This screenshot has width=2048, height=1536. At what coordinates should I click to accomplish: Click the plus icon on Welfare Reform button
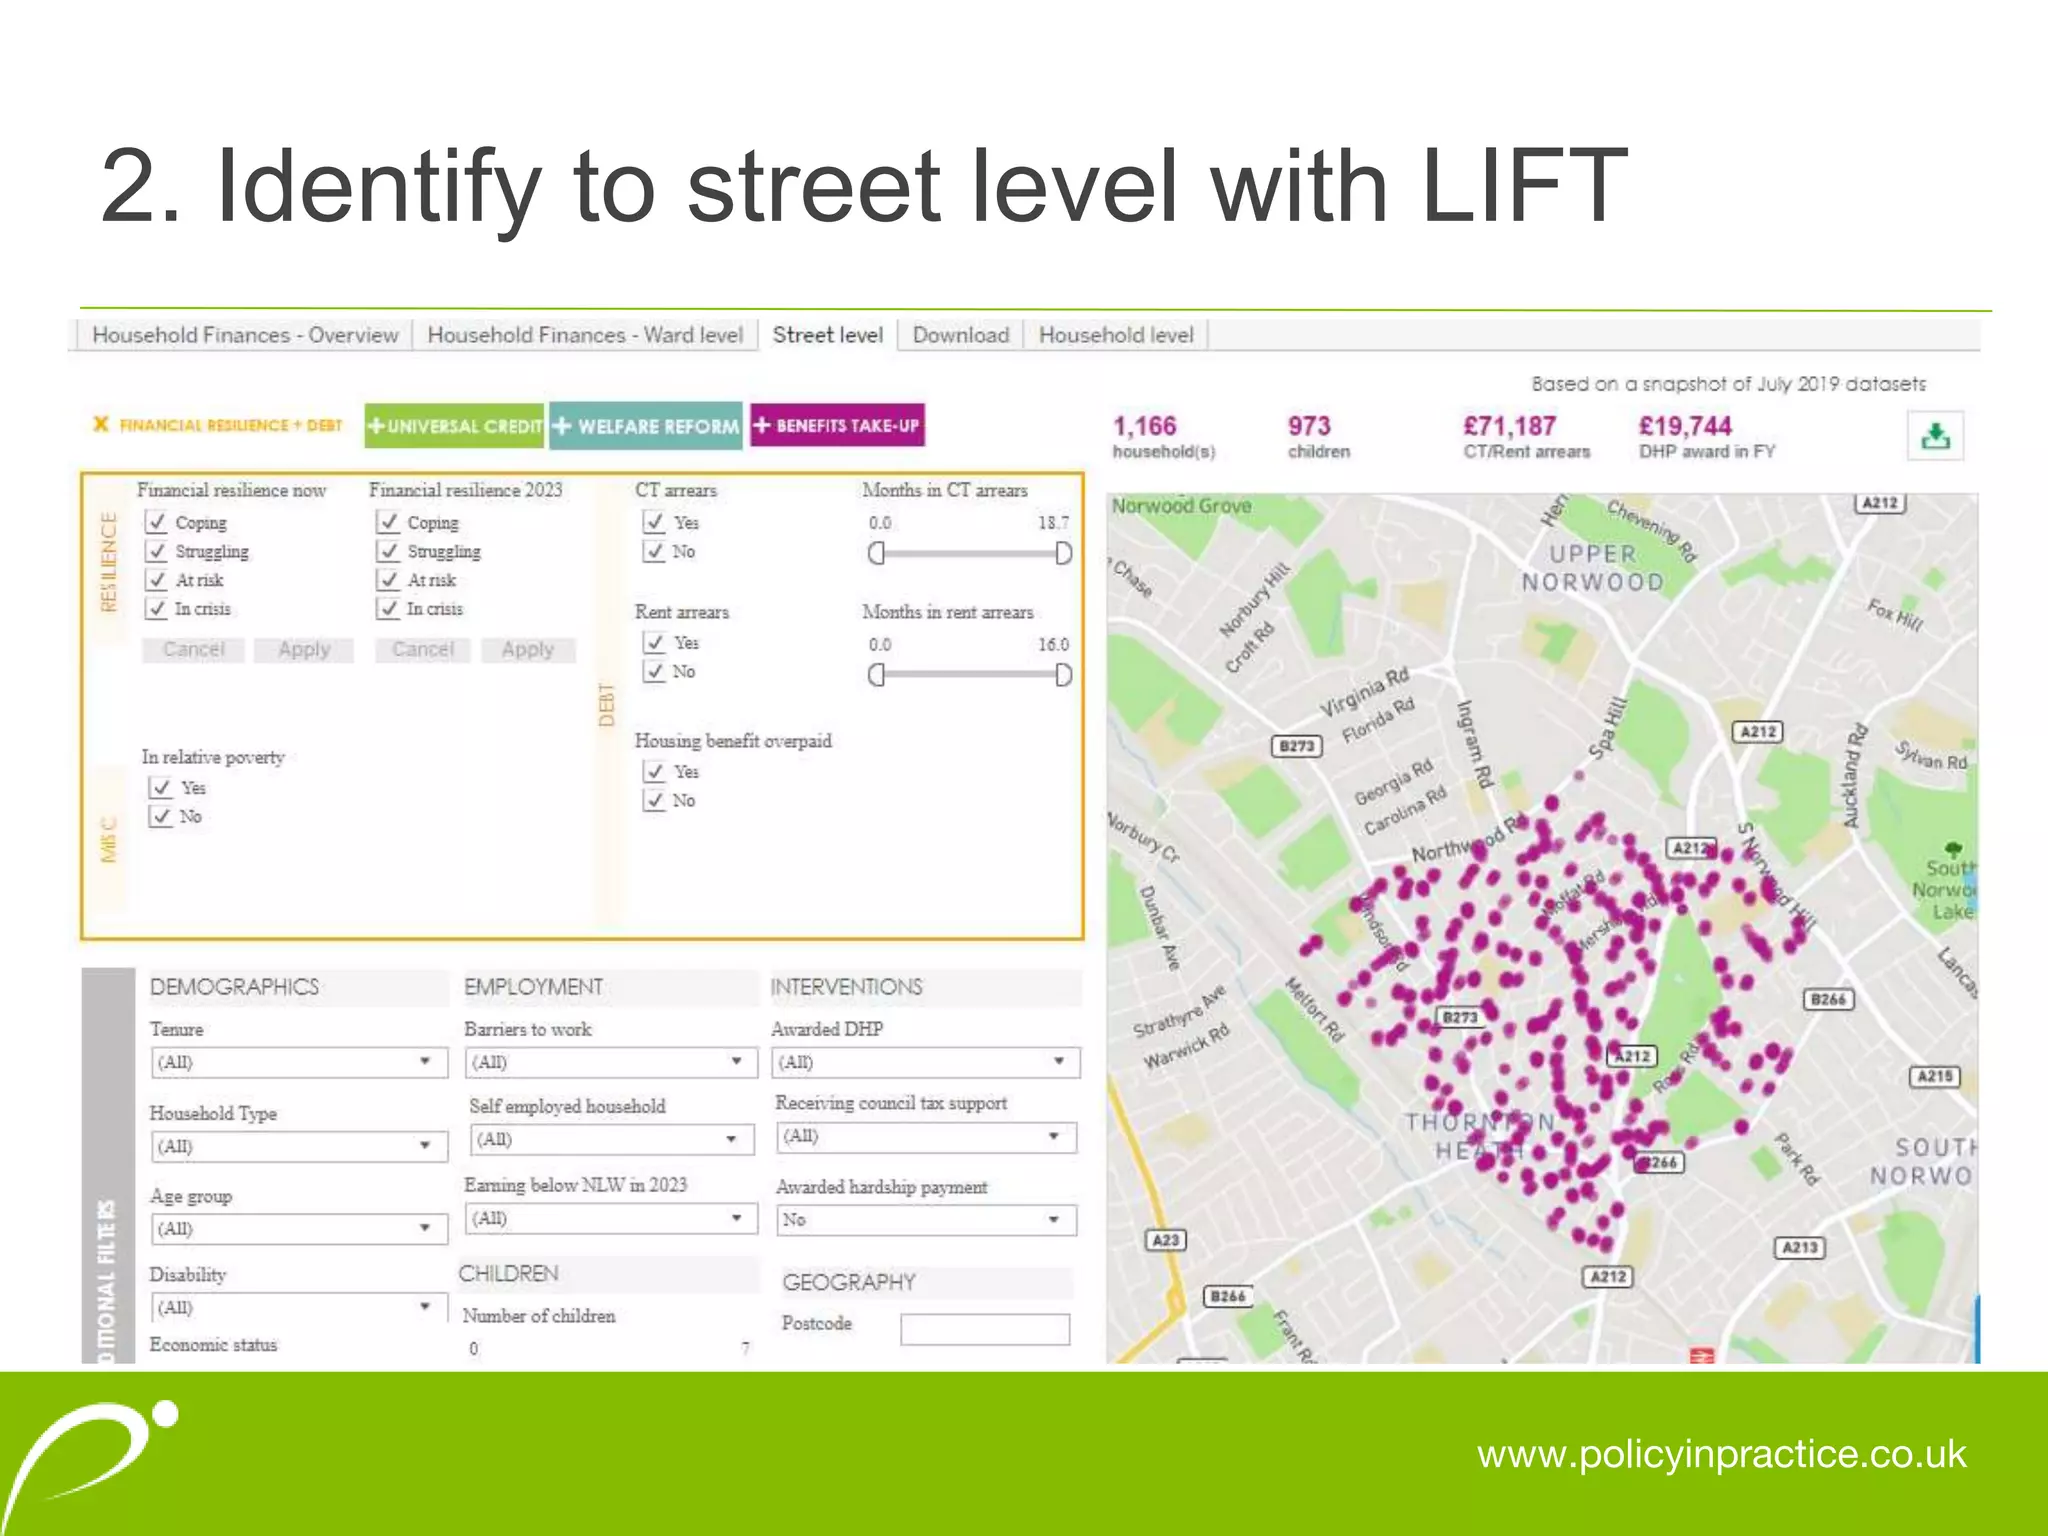(562, 426)
